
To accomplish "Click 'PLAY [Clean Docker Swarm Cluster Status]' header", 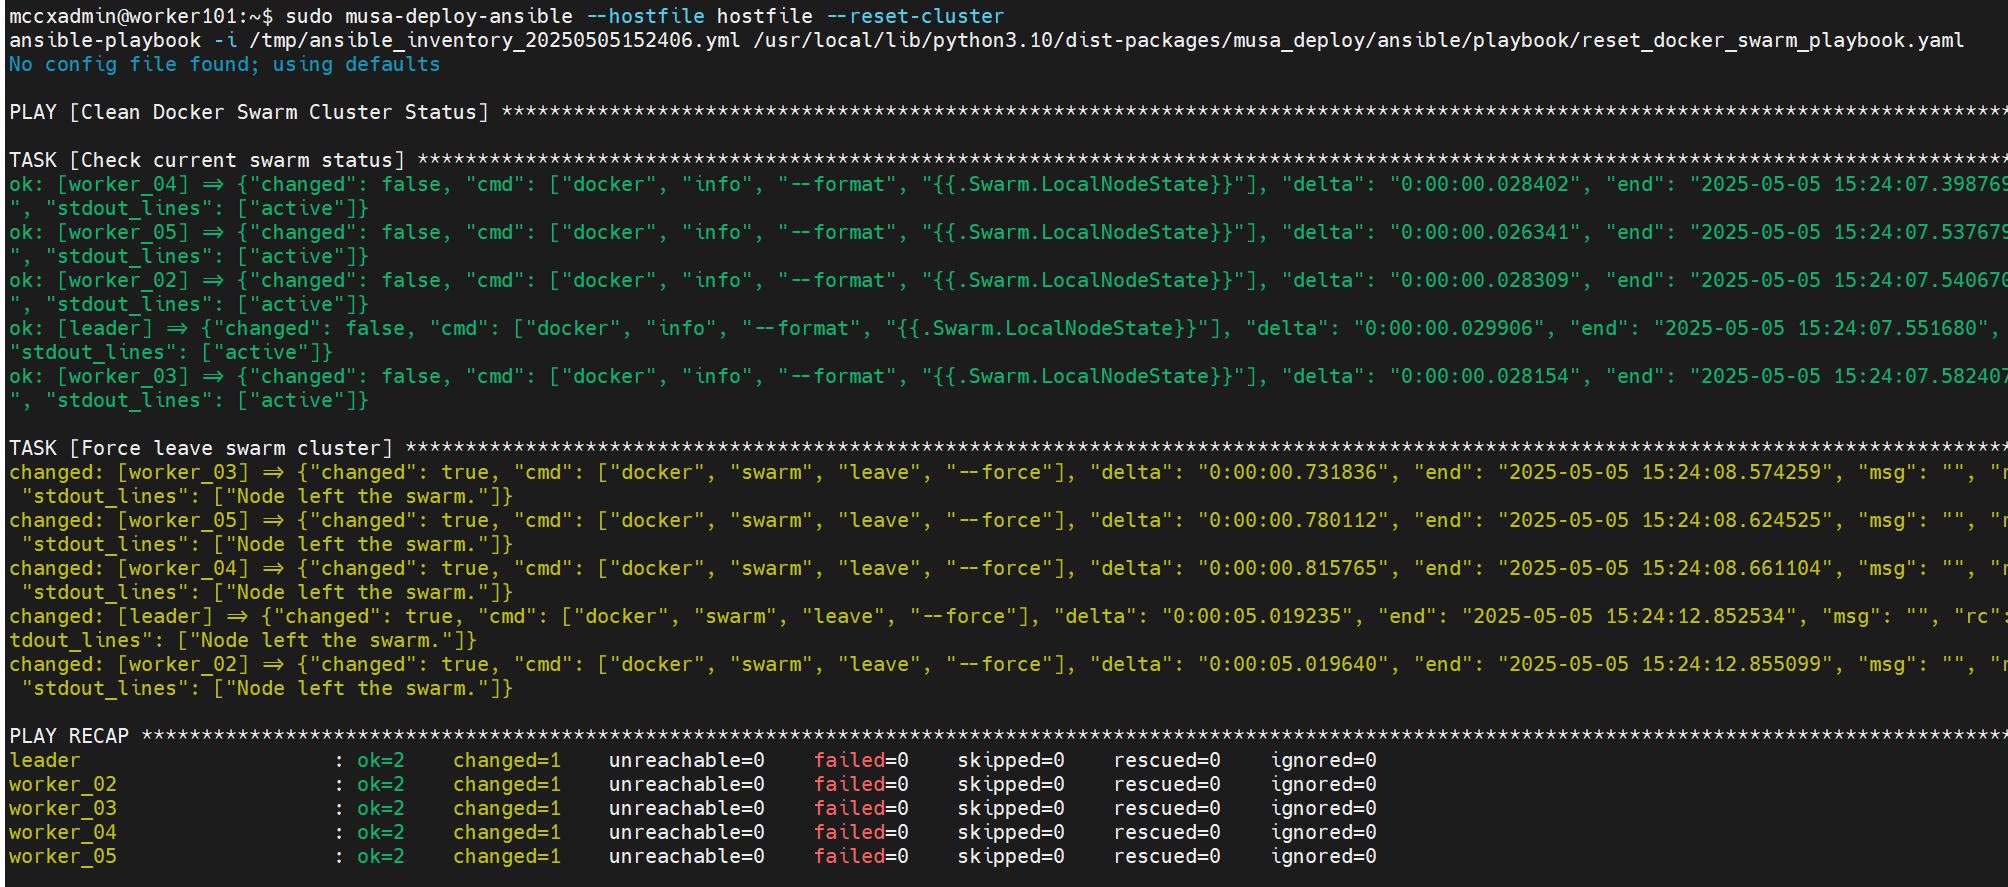I will click(x=249, y=112).
